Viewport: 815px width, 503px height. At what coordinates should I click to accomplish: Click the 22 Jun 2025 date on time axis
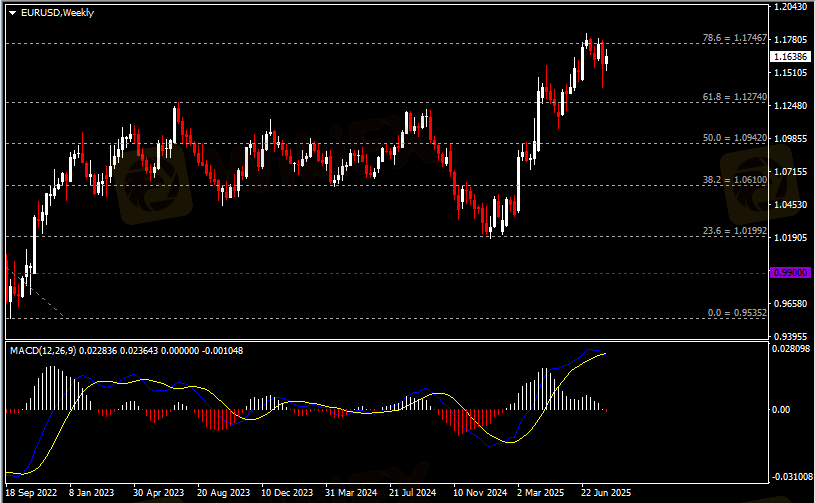[x=606, y=493]
